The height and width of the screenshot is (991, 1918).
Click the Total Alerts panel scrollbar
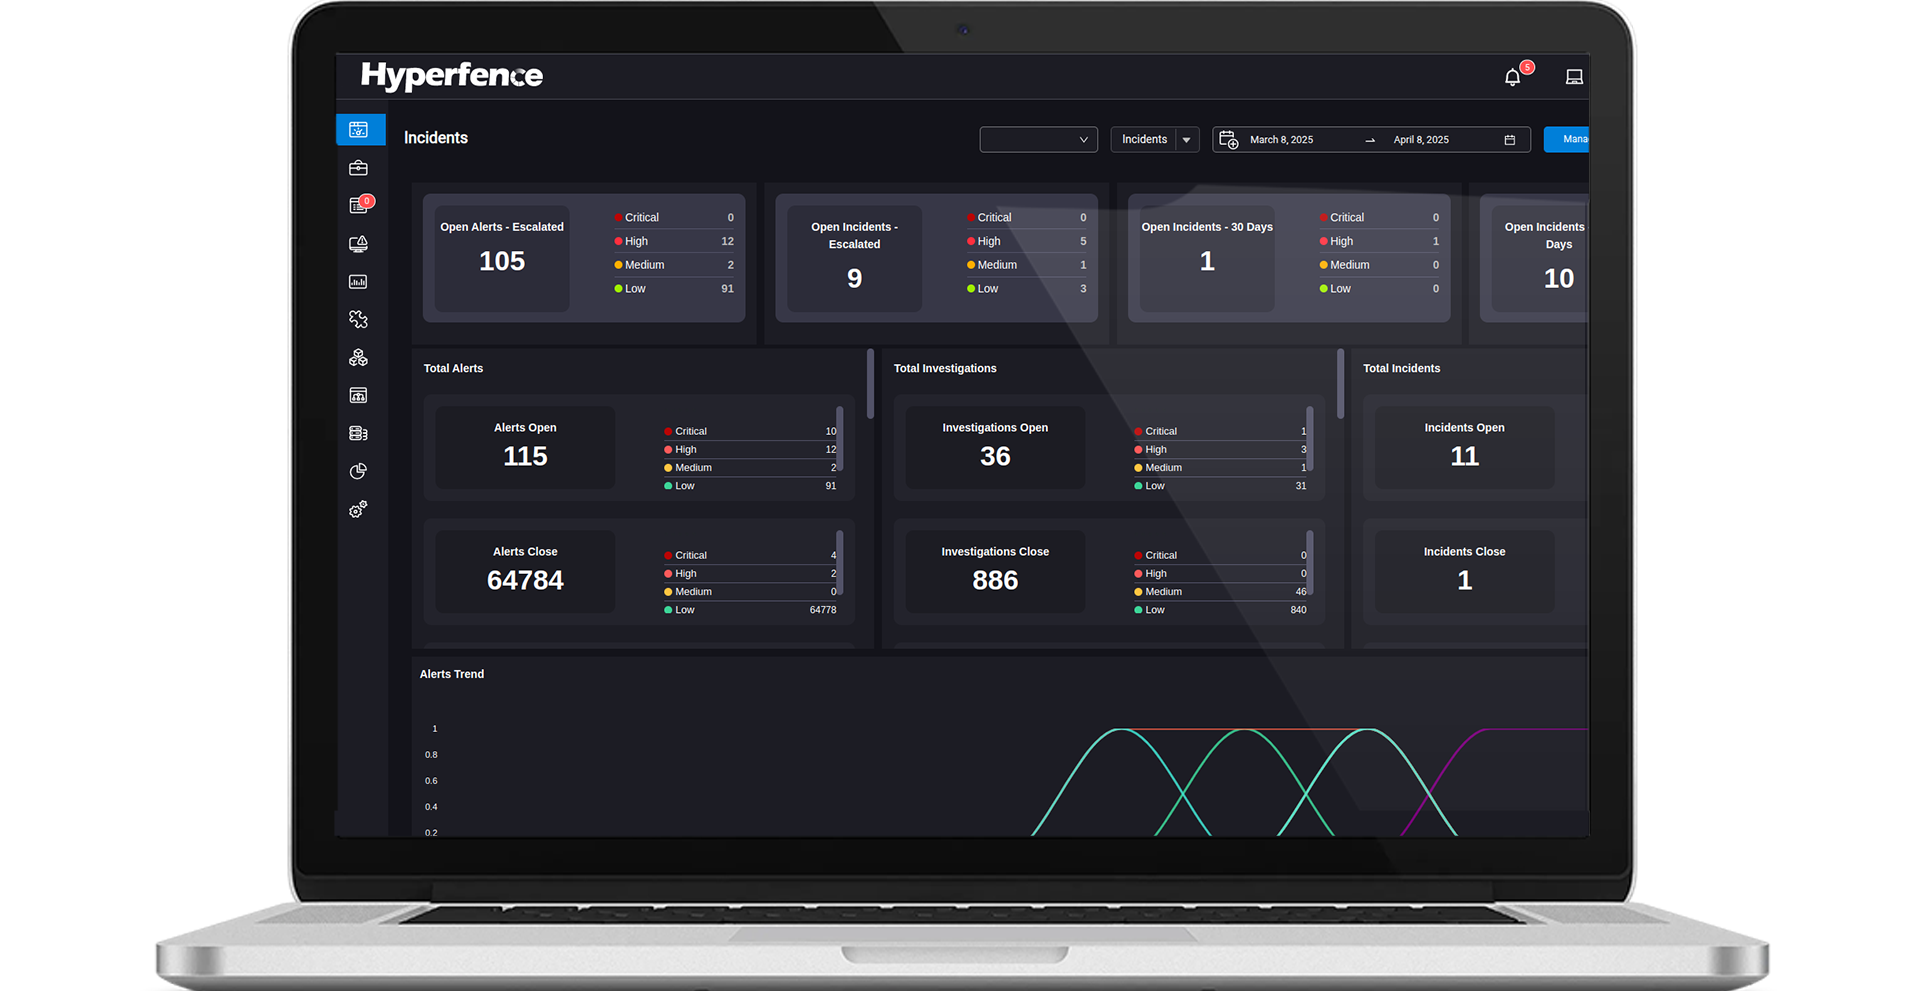point(870,383)
